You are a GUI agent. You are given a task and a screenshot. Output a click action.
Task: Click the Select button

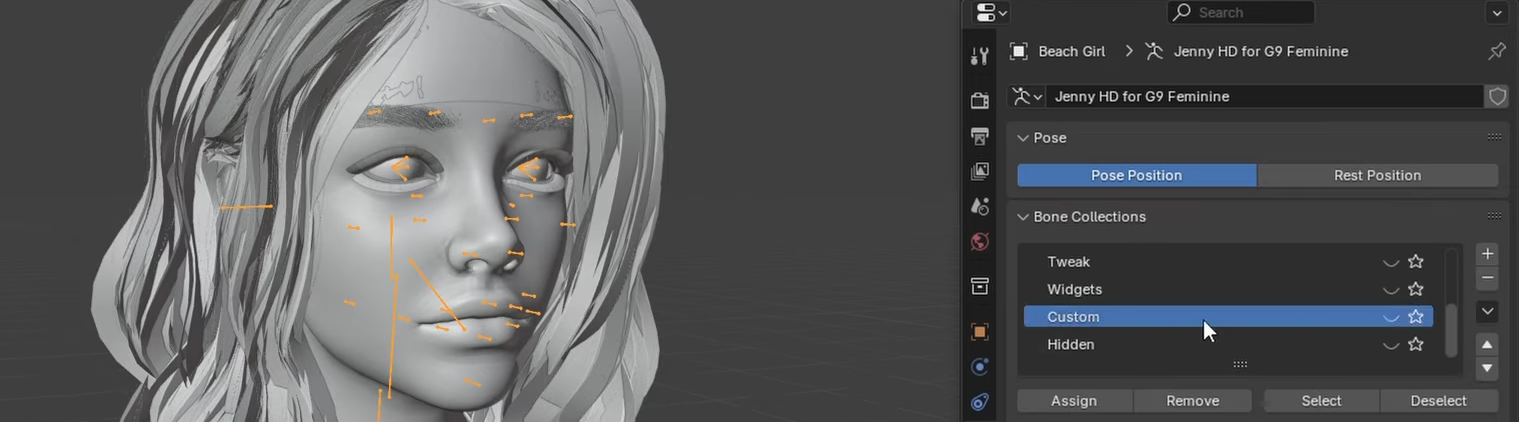click(1321, 401)
